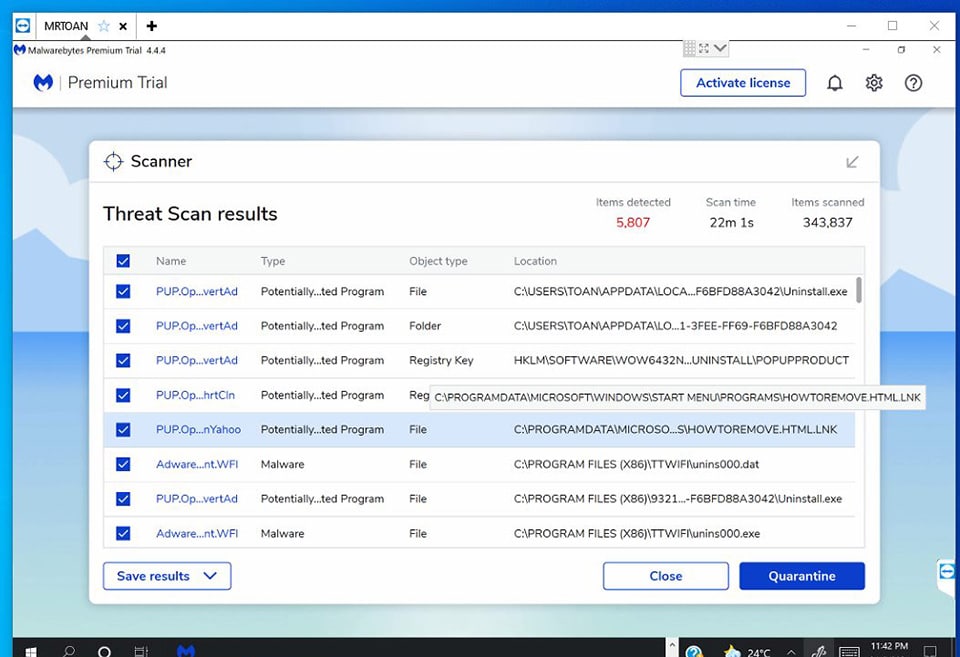
Task: Switch to the MRTOAN tab
Action: click(66, 26)
